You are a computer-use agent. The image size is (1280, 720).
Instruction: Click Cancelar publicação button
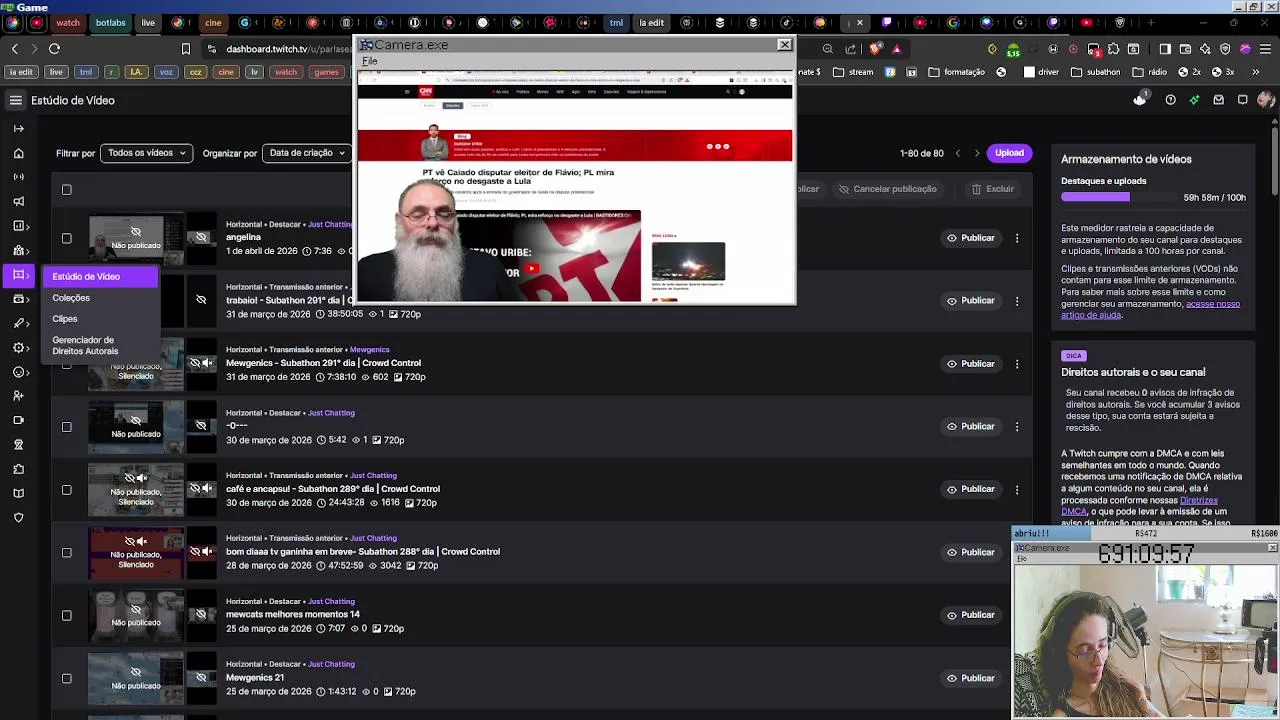click(887, 189)
